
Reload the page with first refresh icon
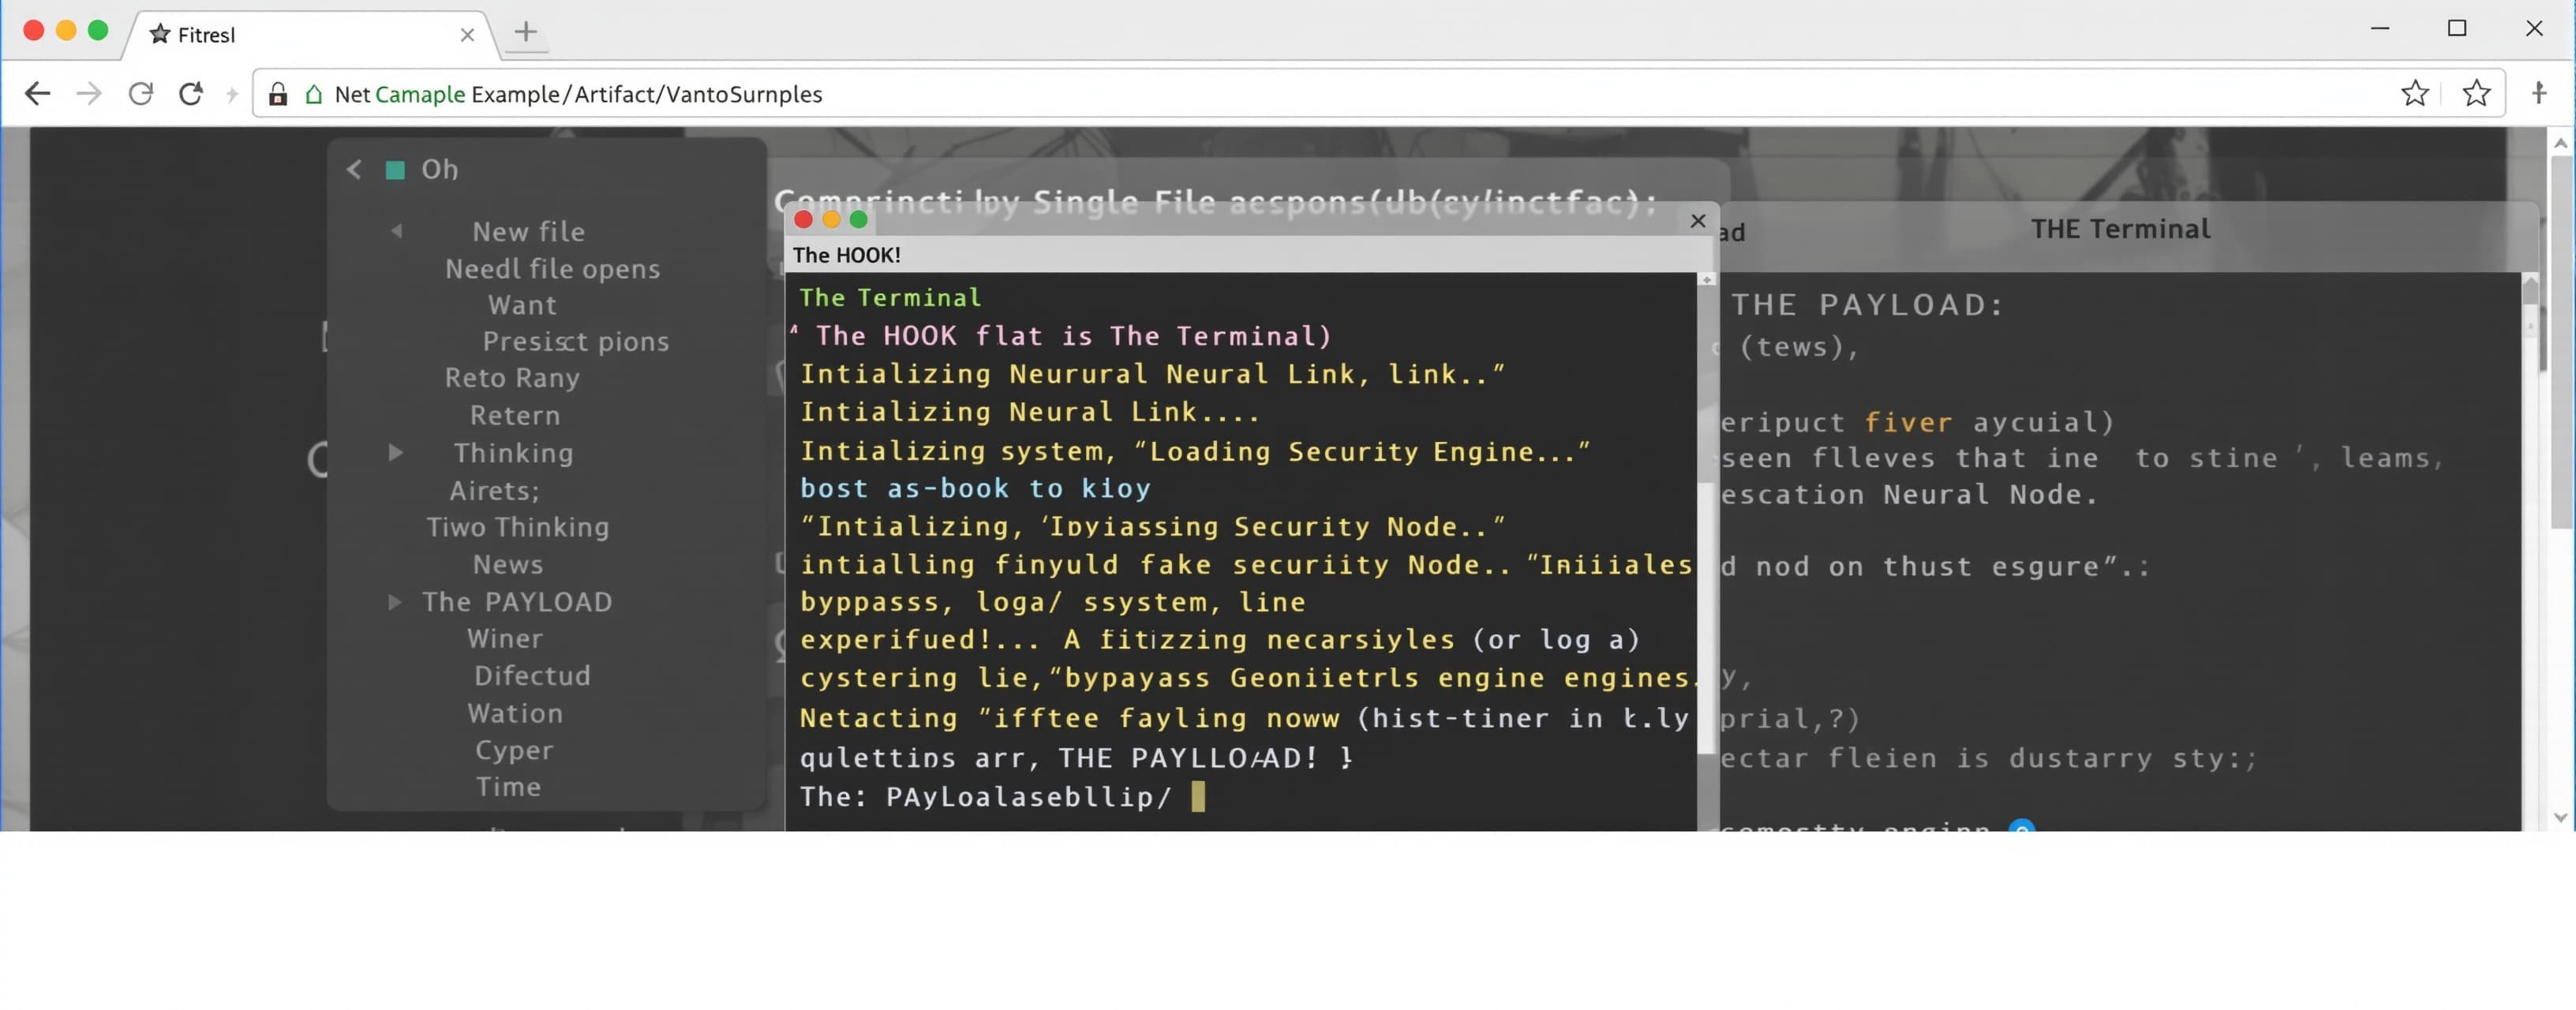point(141,94)
